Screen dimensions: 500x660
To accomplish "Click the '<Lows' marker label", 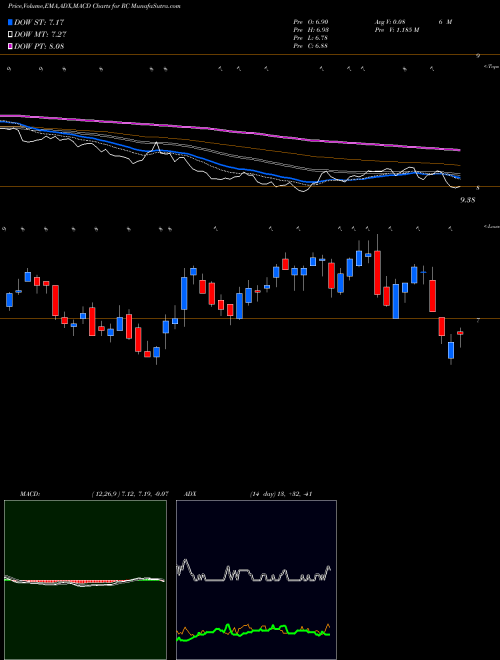I will (x=491, y=226).
